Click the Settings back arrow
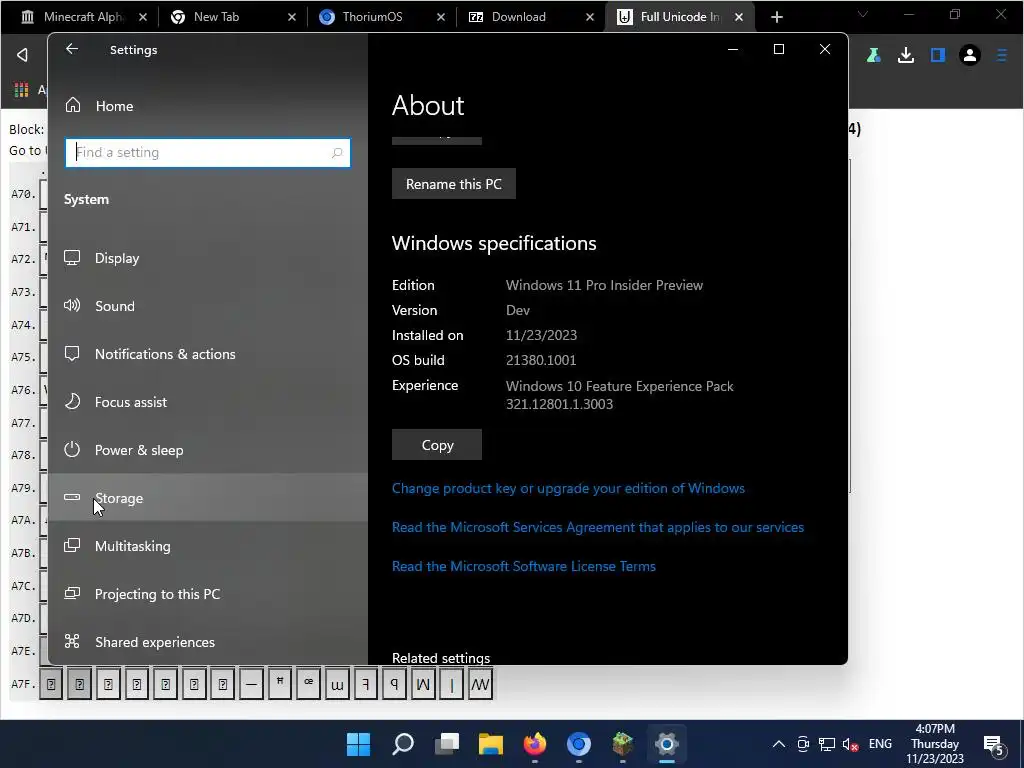The image size is (1024, 768). coord(72,49)
